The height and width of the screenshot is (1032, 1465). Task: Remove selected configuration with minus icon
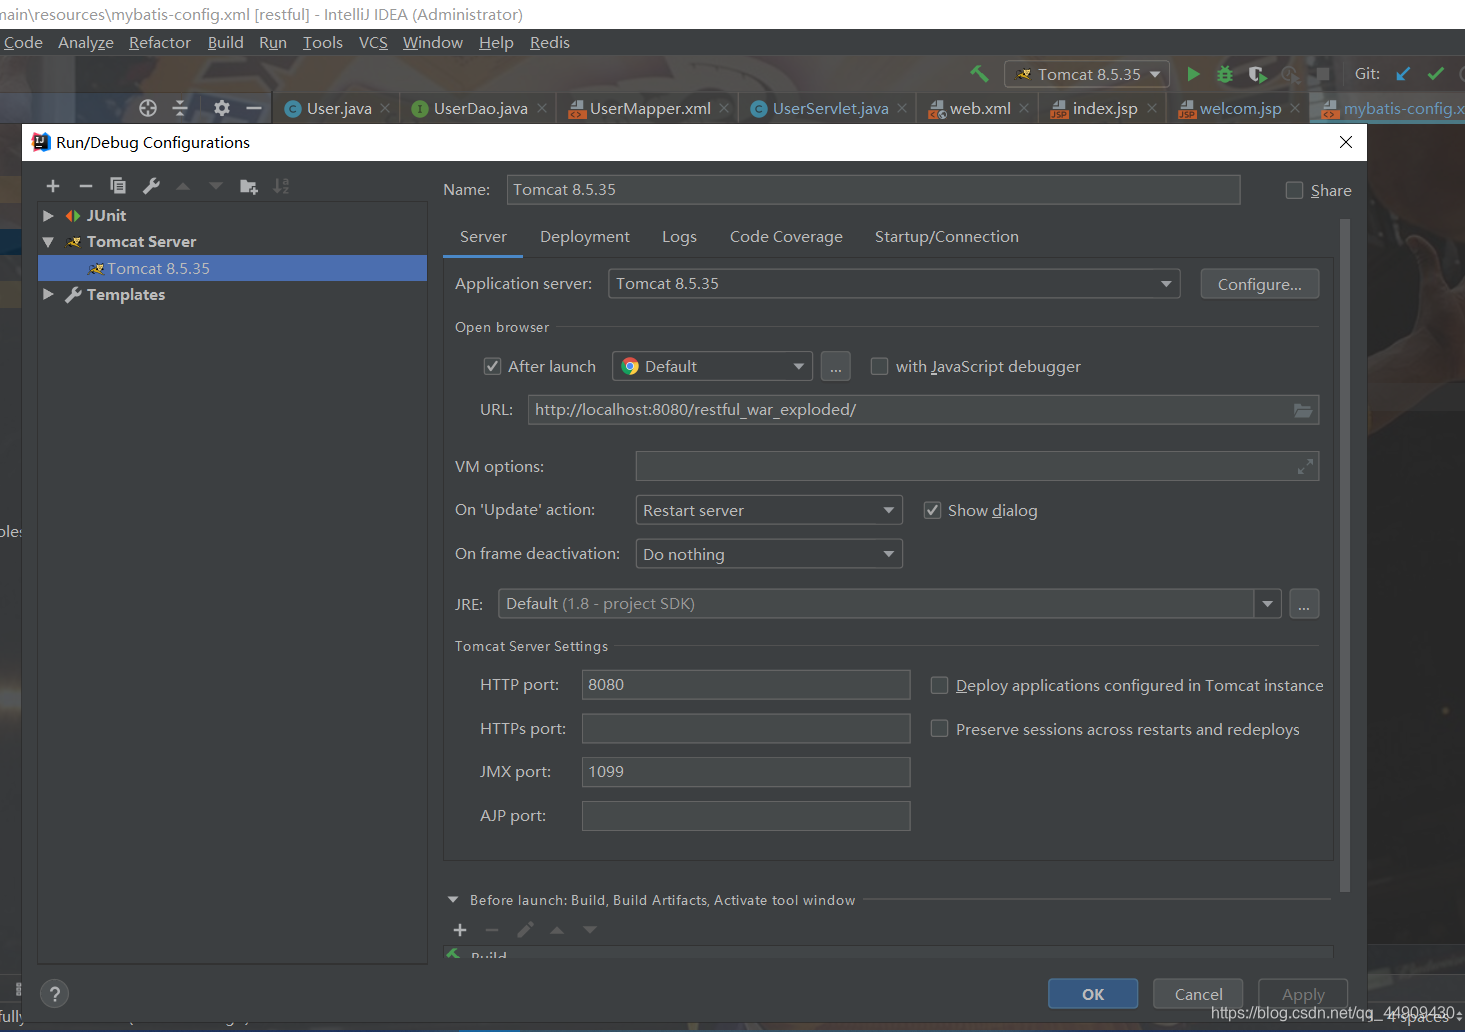[x=86, y=186]
